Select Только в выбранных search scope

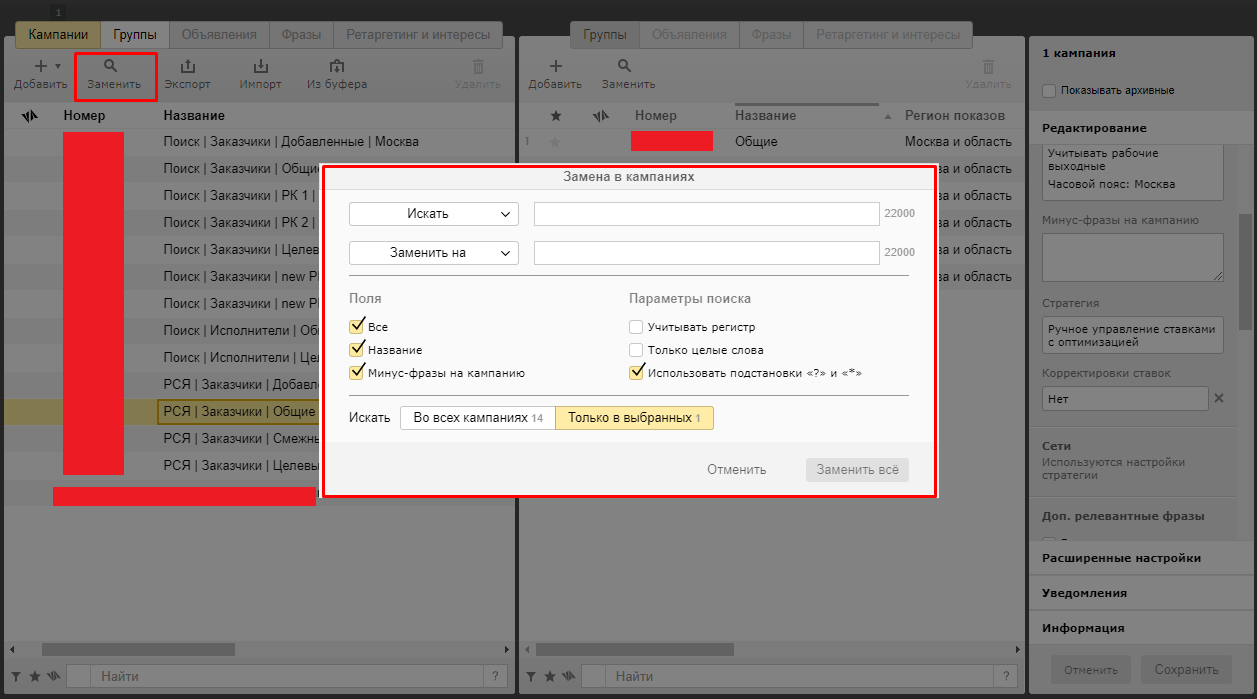[x=634, y=418]
